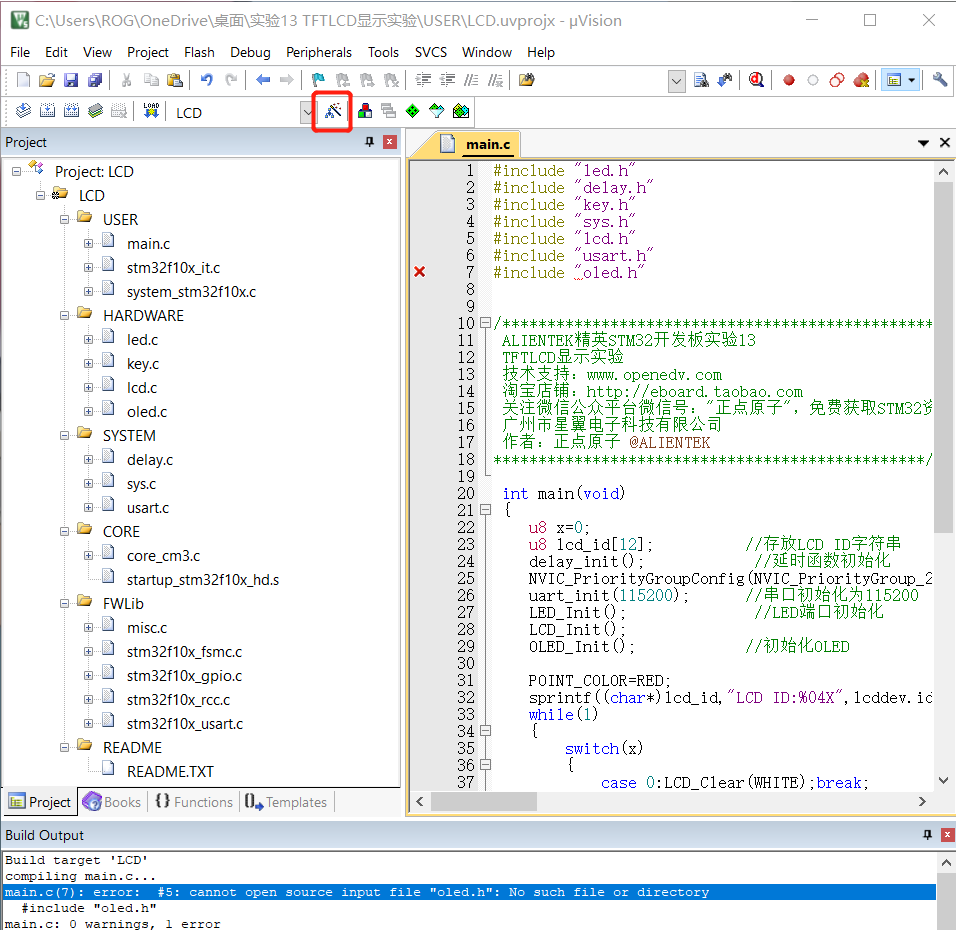Viewport: 956px width, 930px height.
Task: Select lcd.c in project tree
Action: point(141,388)
